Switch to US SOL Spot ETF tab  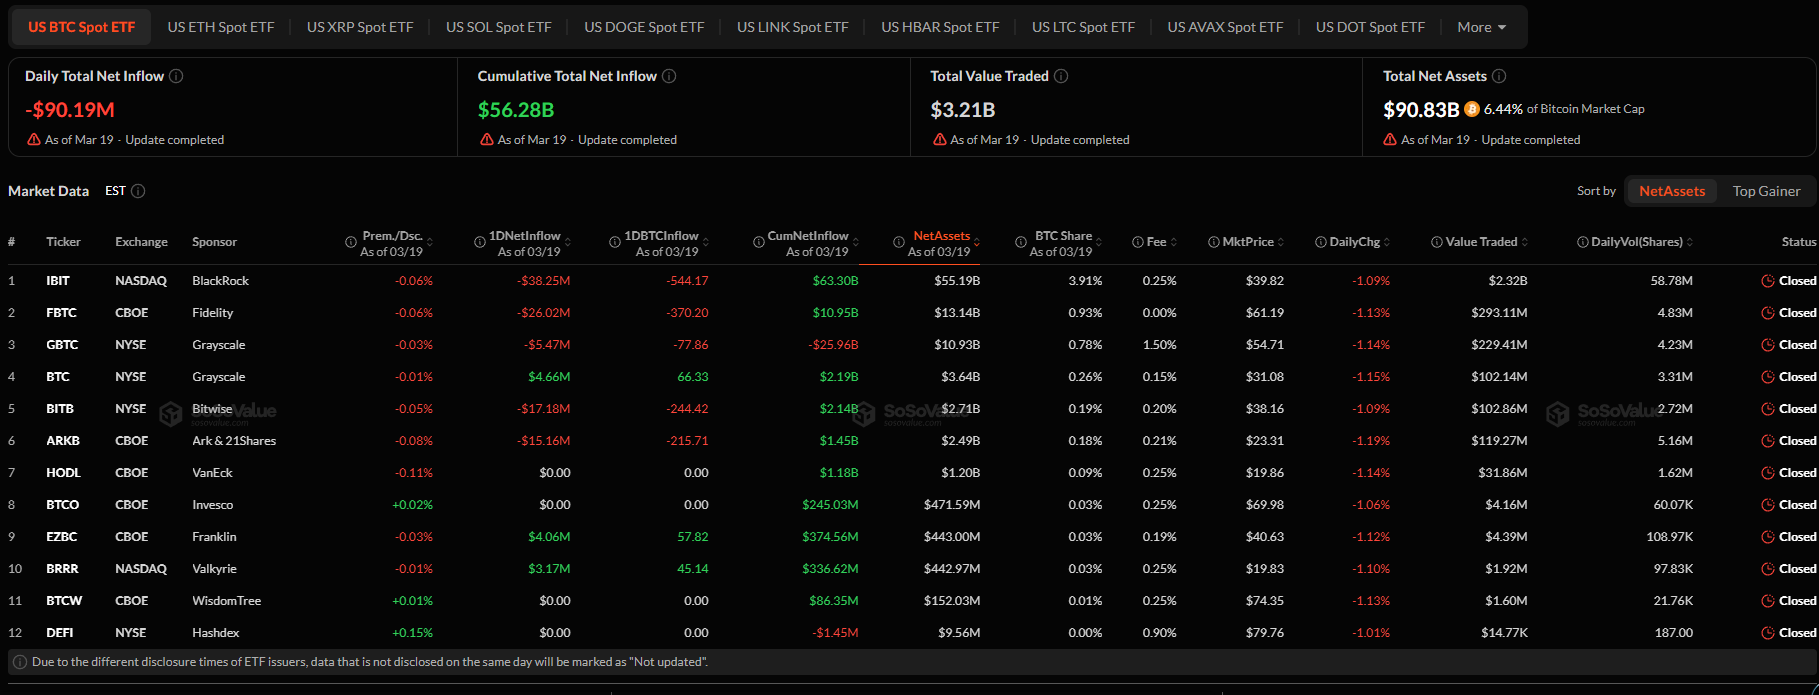(x=498, y=27)
